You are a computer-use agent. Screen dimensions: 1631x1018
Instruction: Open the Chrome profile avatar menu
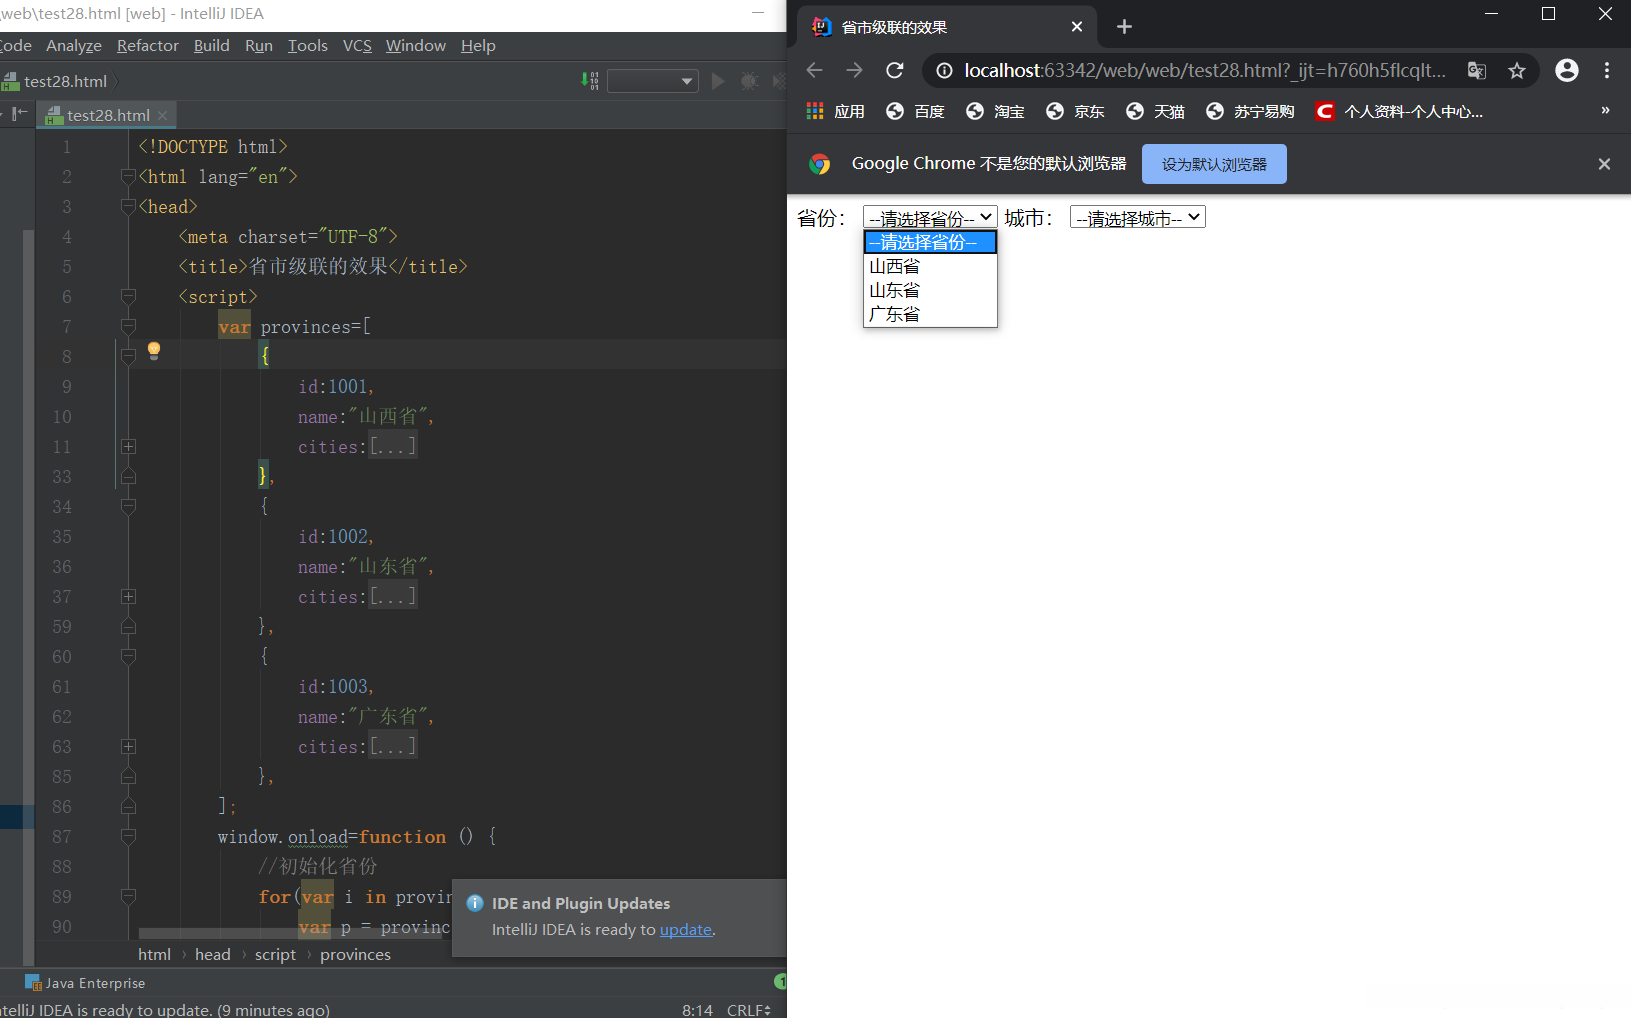pyautogui.click(x=1567, y=70)
